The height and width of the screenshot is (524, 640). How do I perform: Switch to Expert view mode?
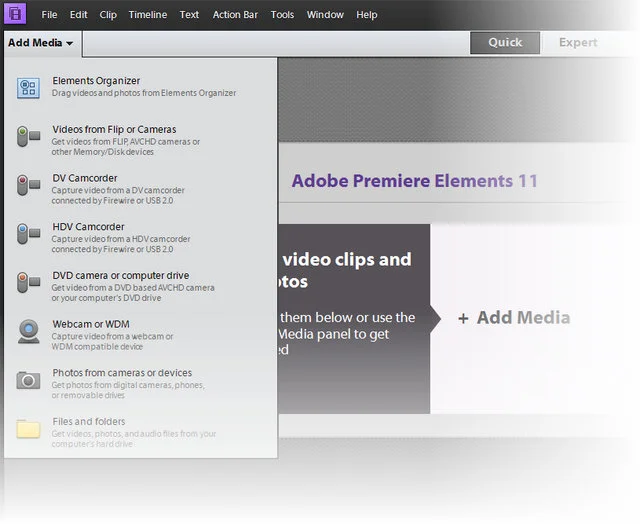click(x=578, y=42)
